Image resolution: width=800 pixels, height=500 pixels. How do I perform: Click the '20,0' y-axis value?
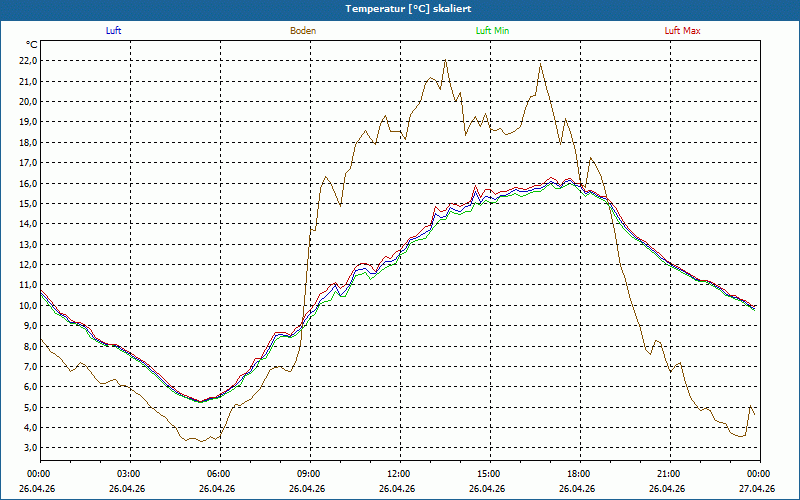(x=29, y=102)
